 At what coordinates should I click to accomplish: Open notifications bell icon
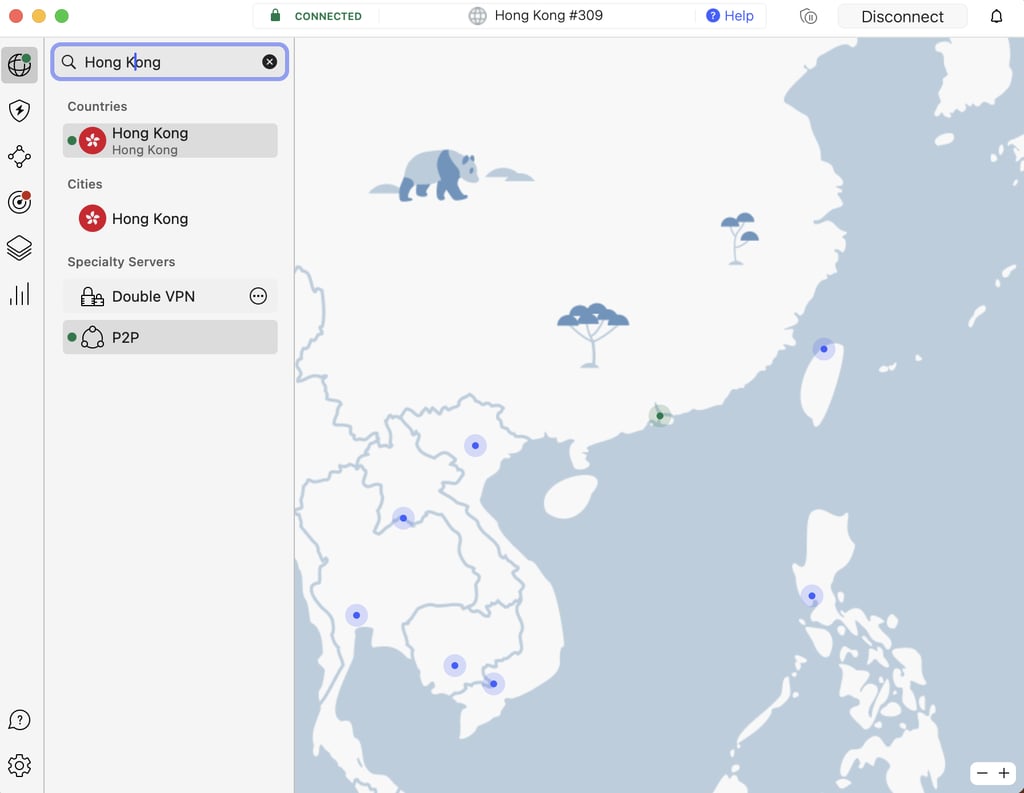tap(996, 16)
